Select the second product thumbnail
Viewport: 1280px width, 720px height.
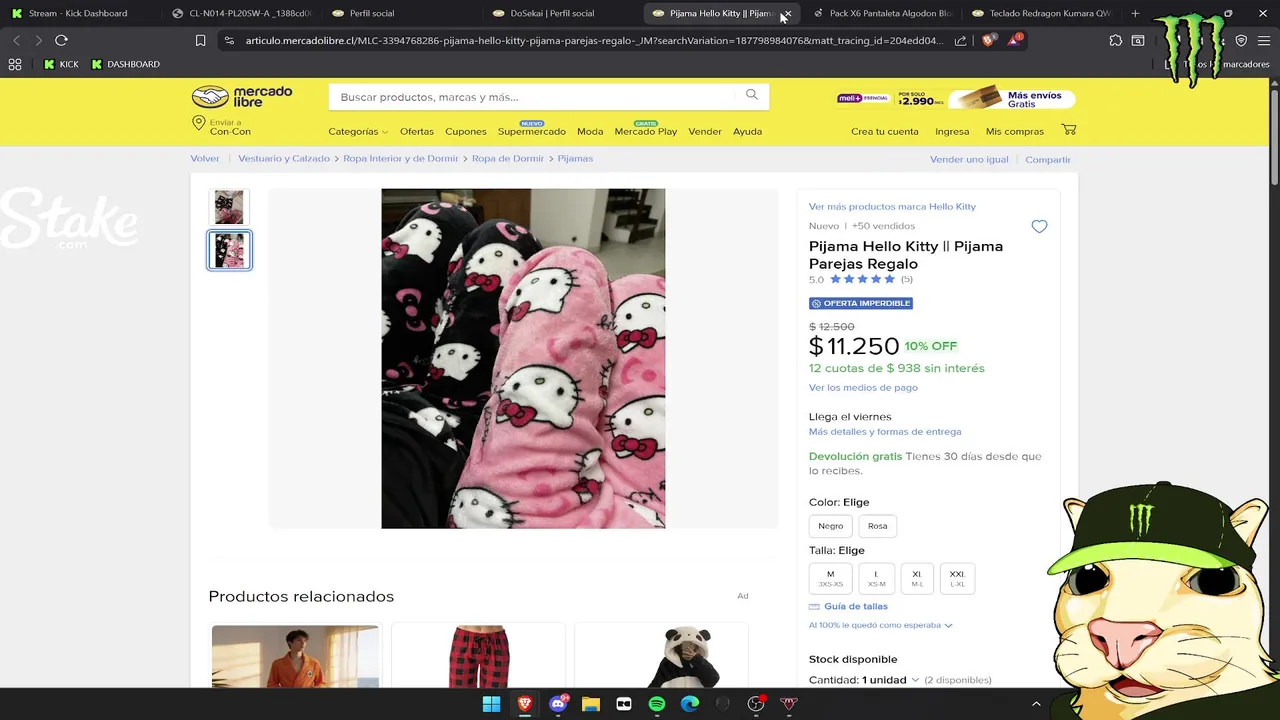[x=229, y=250]
